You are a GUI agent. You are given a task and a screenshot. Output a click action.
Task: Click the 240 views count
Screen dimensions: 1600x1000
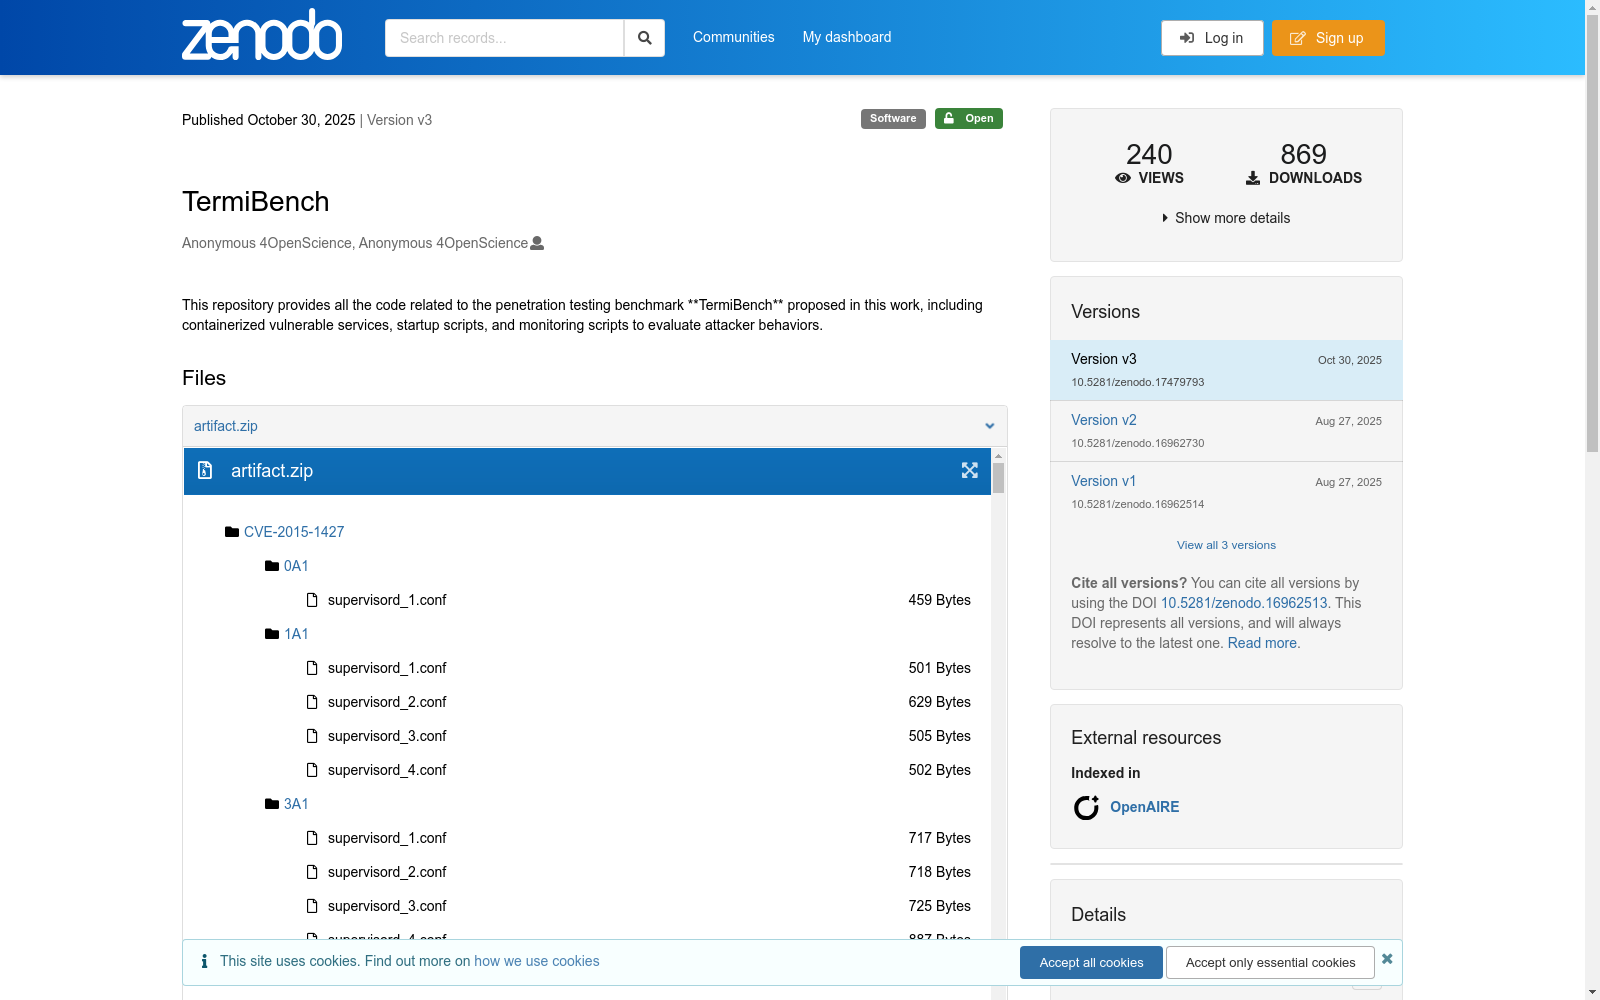[1149, 154]
